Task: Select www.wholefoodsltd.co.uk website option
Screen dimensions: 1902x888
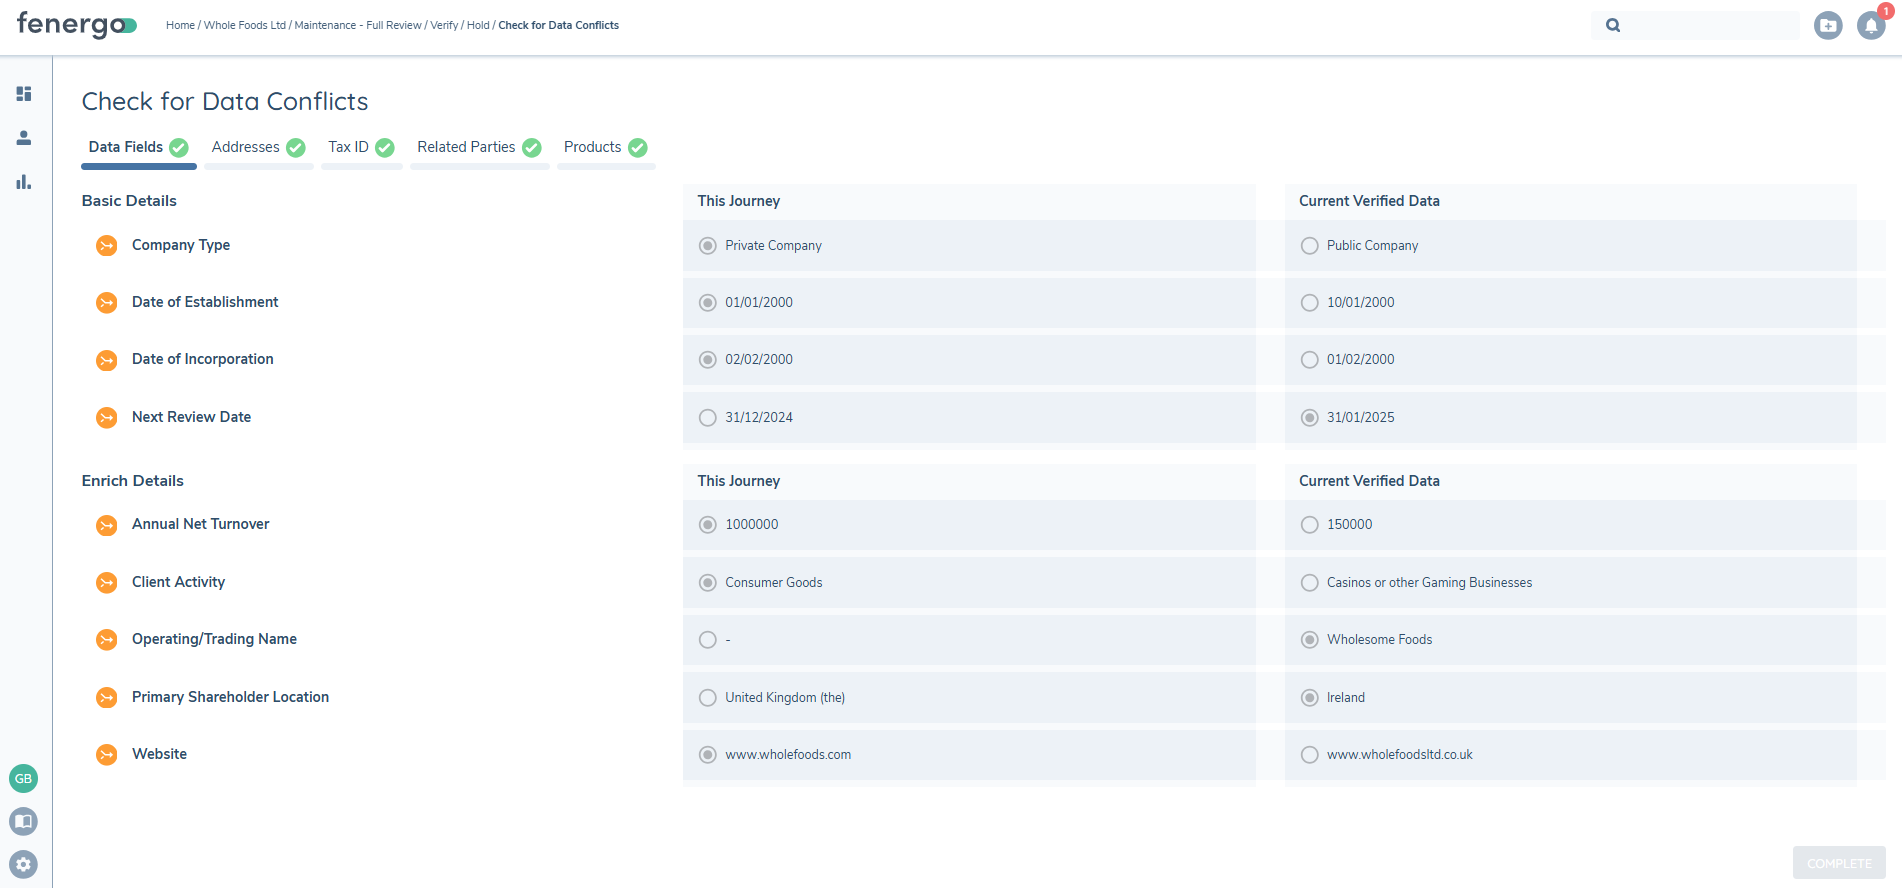Action: coord(1309,755)
